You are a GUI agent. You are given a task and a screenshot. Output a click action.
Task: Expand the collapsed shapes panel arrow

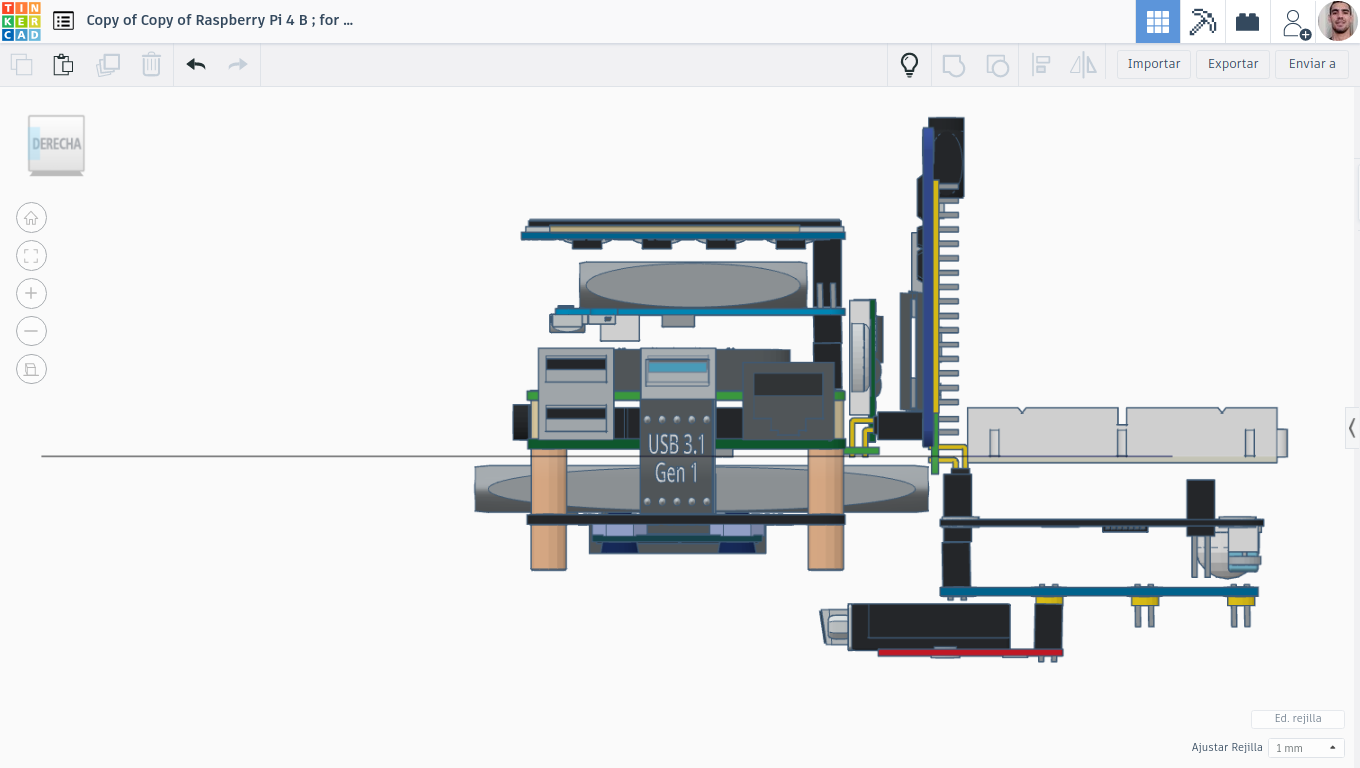click(1352, 428)
